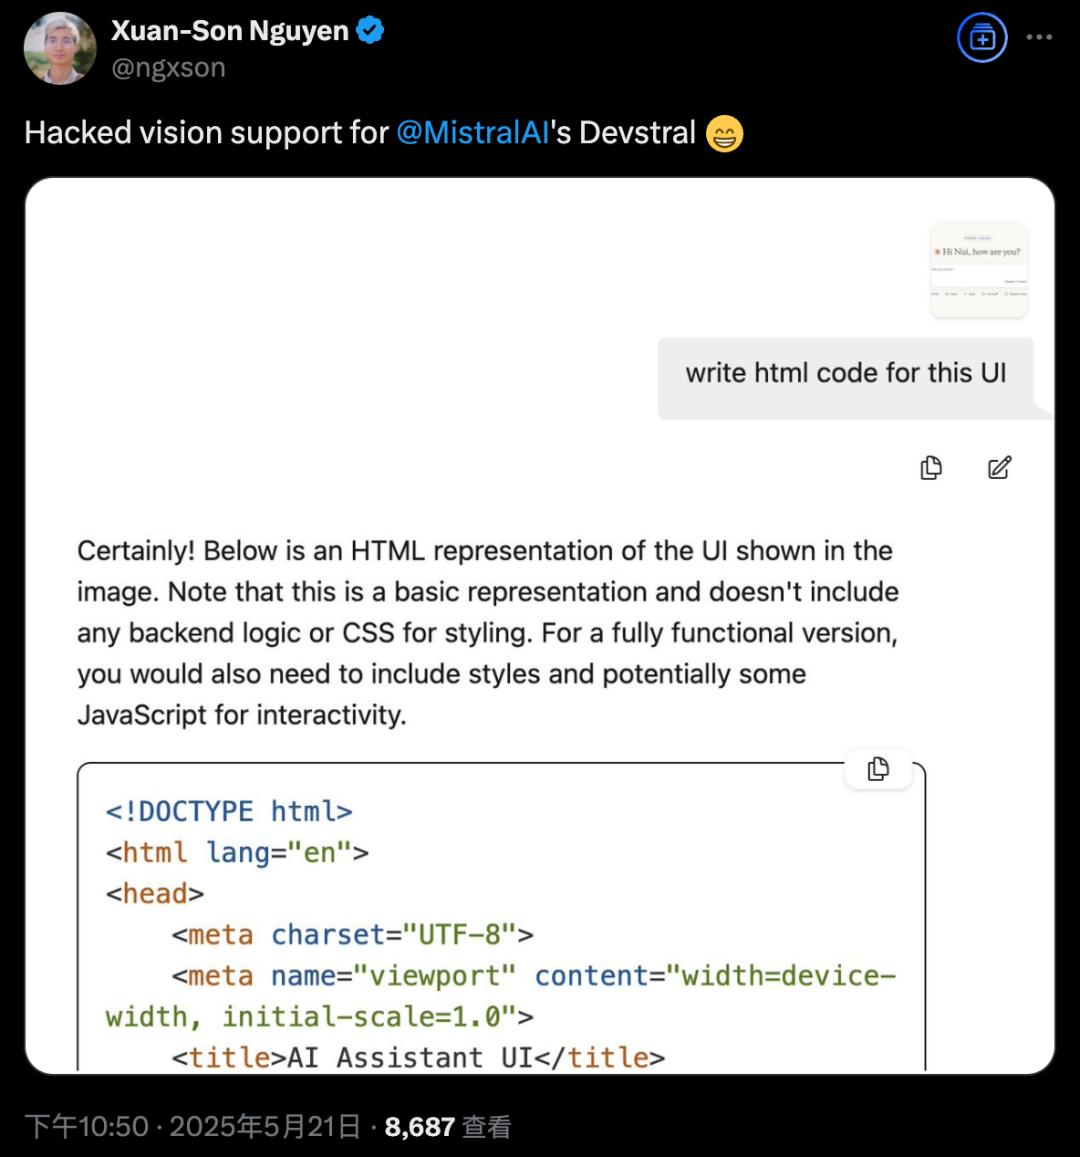Copy the code block contents
This screenshot has width=1080, height=1157.
tap(878, 769)
